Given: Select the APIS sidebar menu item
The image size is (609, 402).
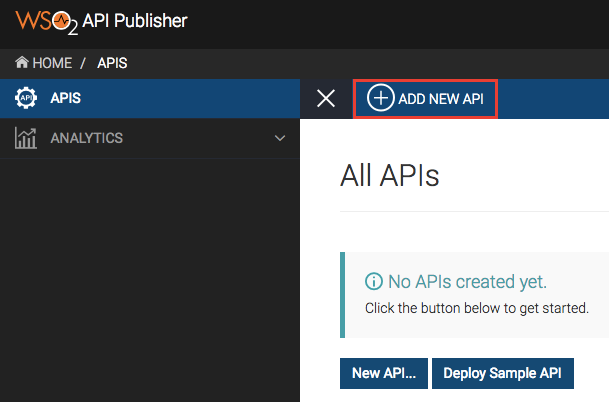Looking at the screenshot, I should pyautogui.click(x=150, y=98).
